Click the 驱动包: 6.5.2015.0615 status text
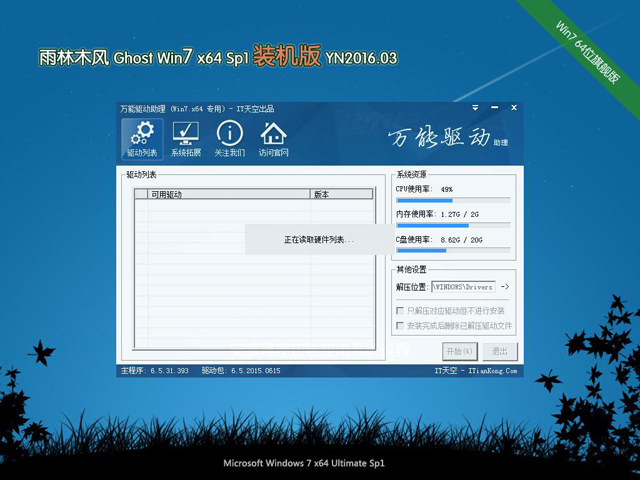Screen dimensions: 640x480 (241, 371)
